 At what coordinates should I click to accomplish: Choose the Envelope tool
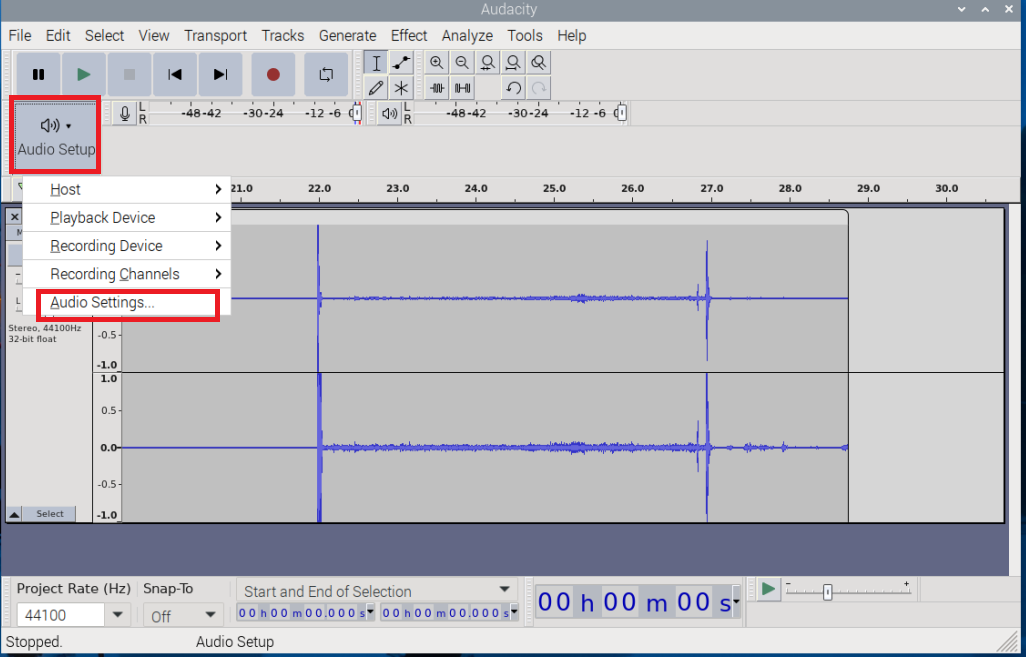click(x=401, y=63)
